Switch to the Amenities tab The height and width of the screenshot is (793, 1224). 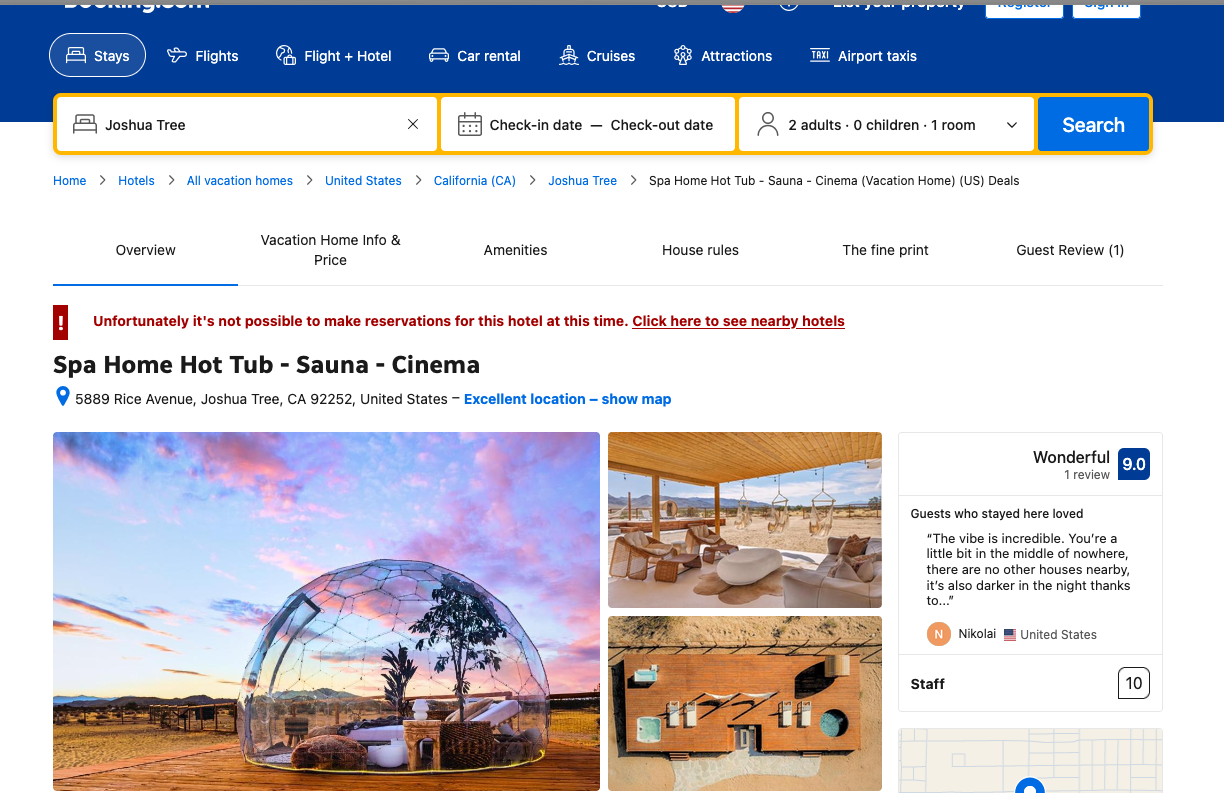tap(515, 250)
